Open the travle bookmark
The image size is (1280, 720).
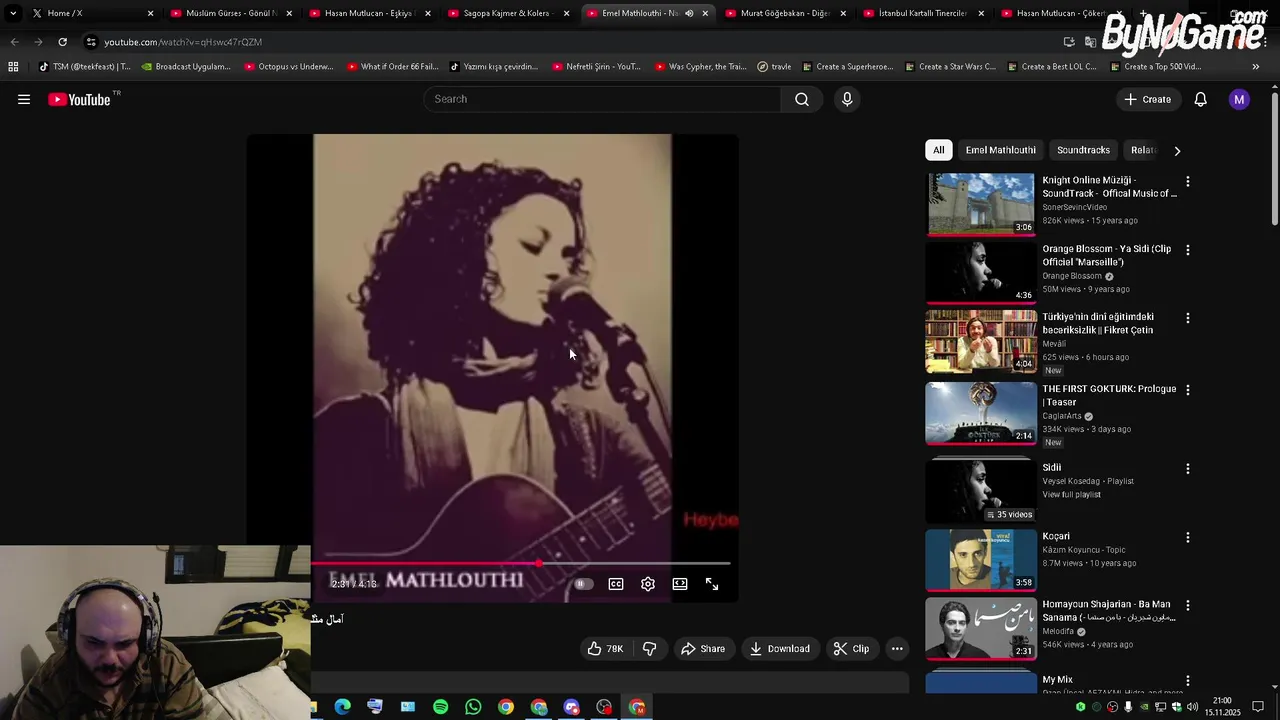point(775,67)
